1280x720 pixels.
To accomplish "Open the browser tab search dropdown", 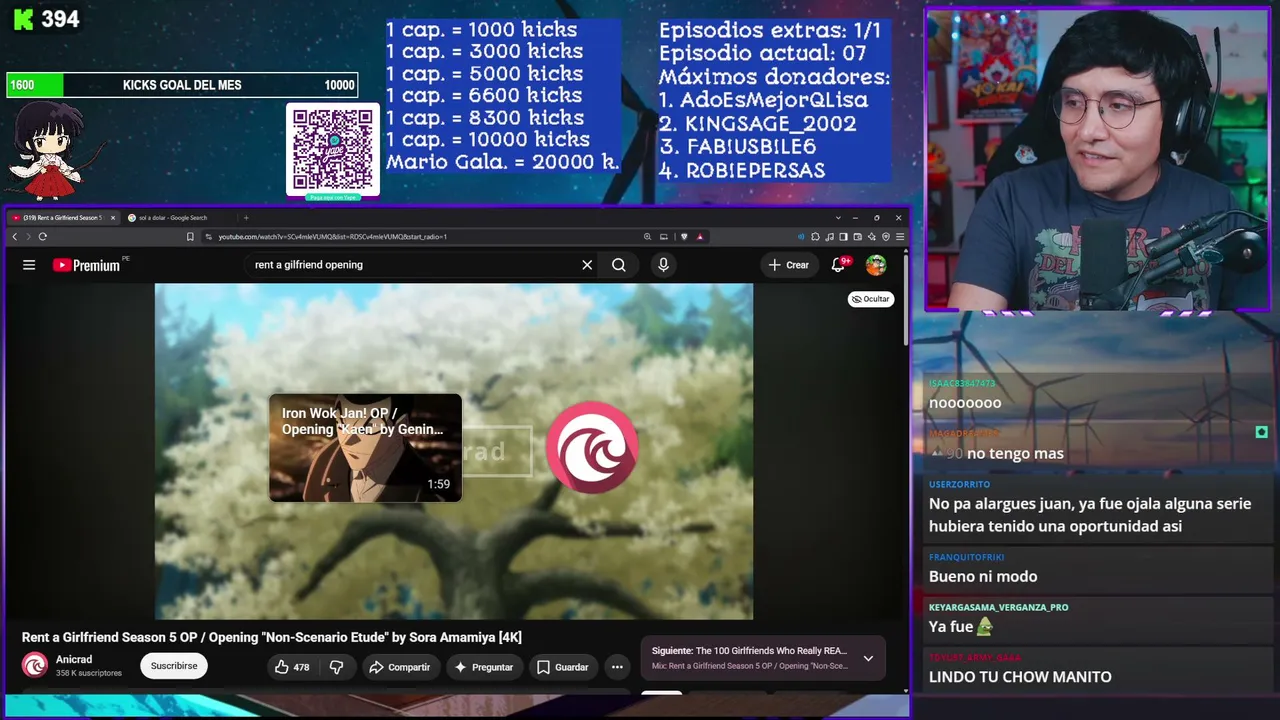I will (x=838, y=218).
